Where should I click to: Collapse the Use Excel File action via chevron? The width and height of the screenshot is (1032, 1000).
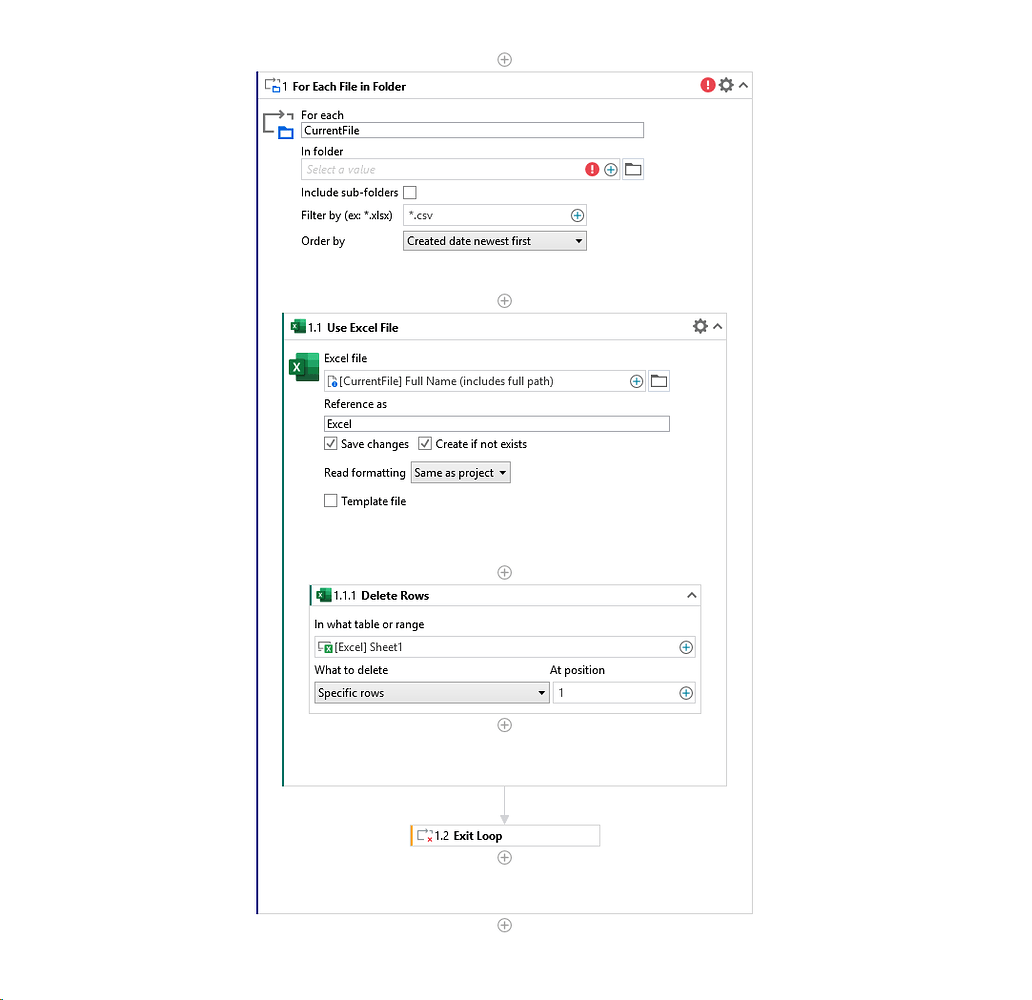pos(716,326)
